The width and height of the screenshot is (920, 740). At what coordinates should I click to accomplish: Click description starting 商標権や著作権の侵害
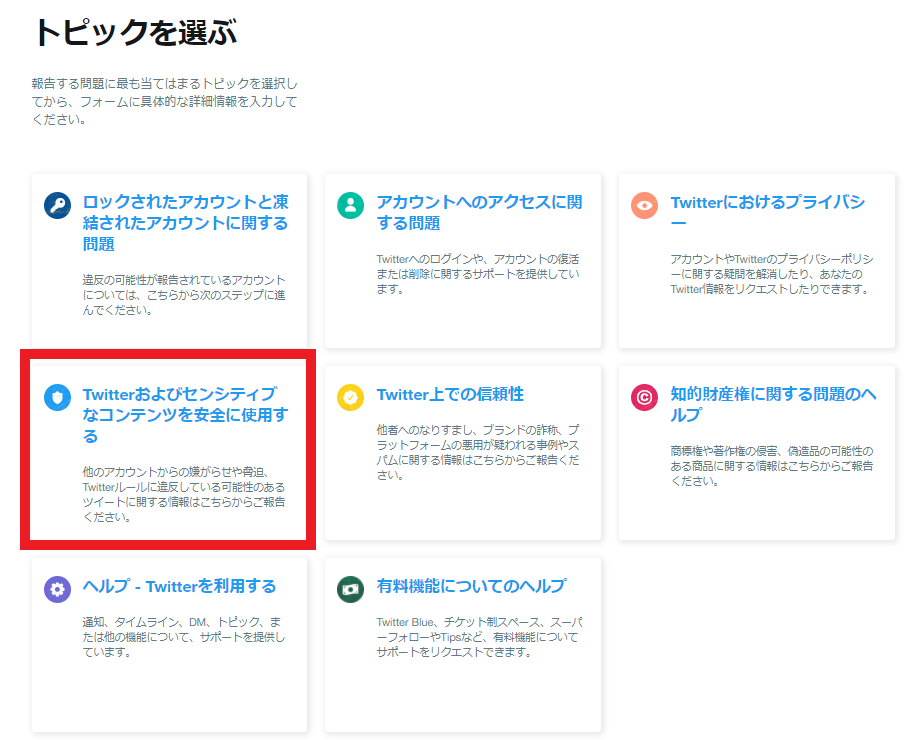point(772,466)
